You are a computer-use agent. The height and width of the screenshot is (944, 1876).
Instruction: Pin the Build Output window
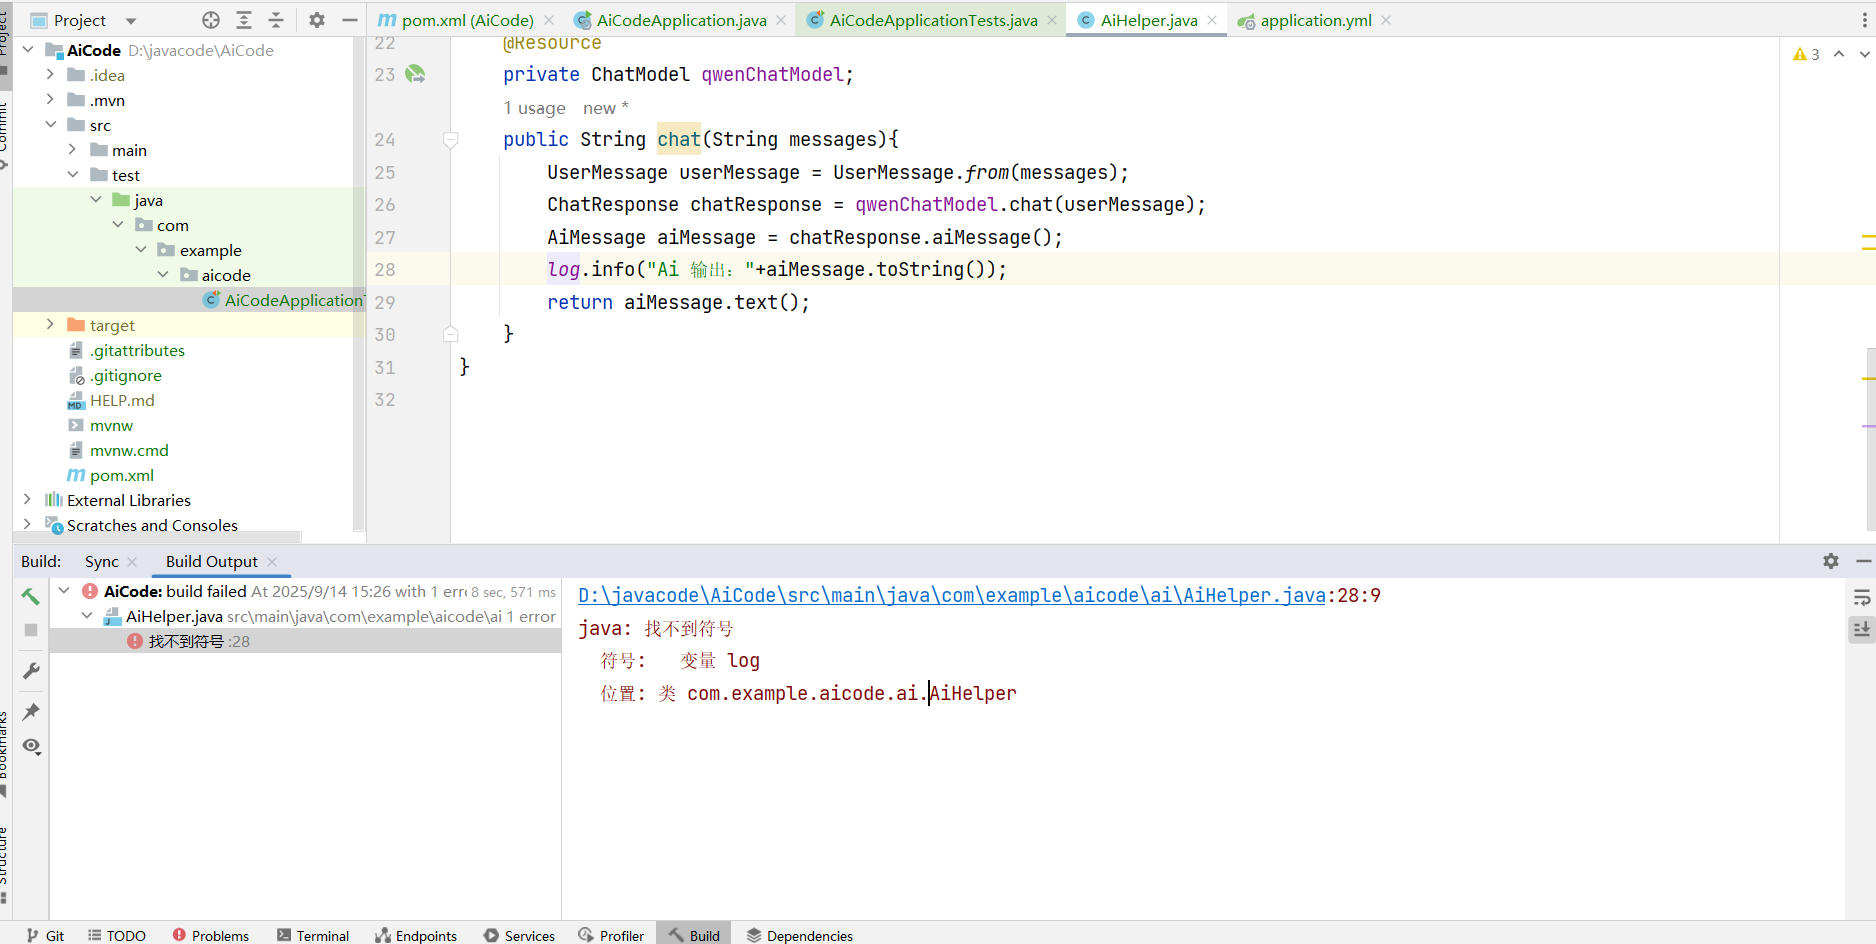[x=30, y=711]
